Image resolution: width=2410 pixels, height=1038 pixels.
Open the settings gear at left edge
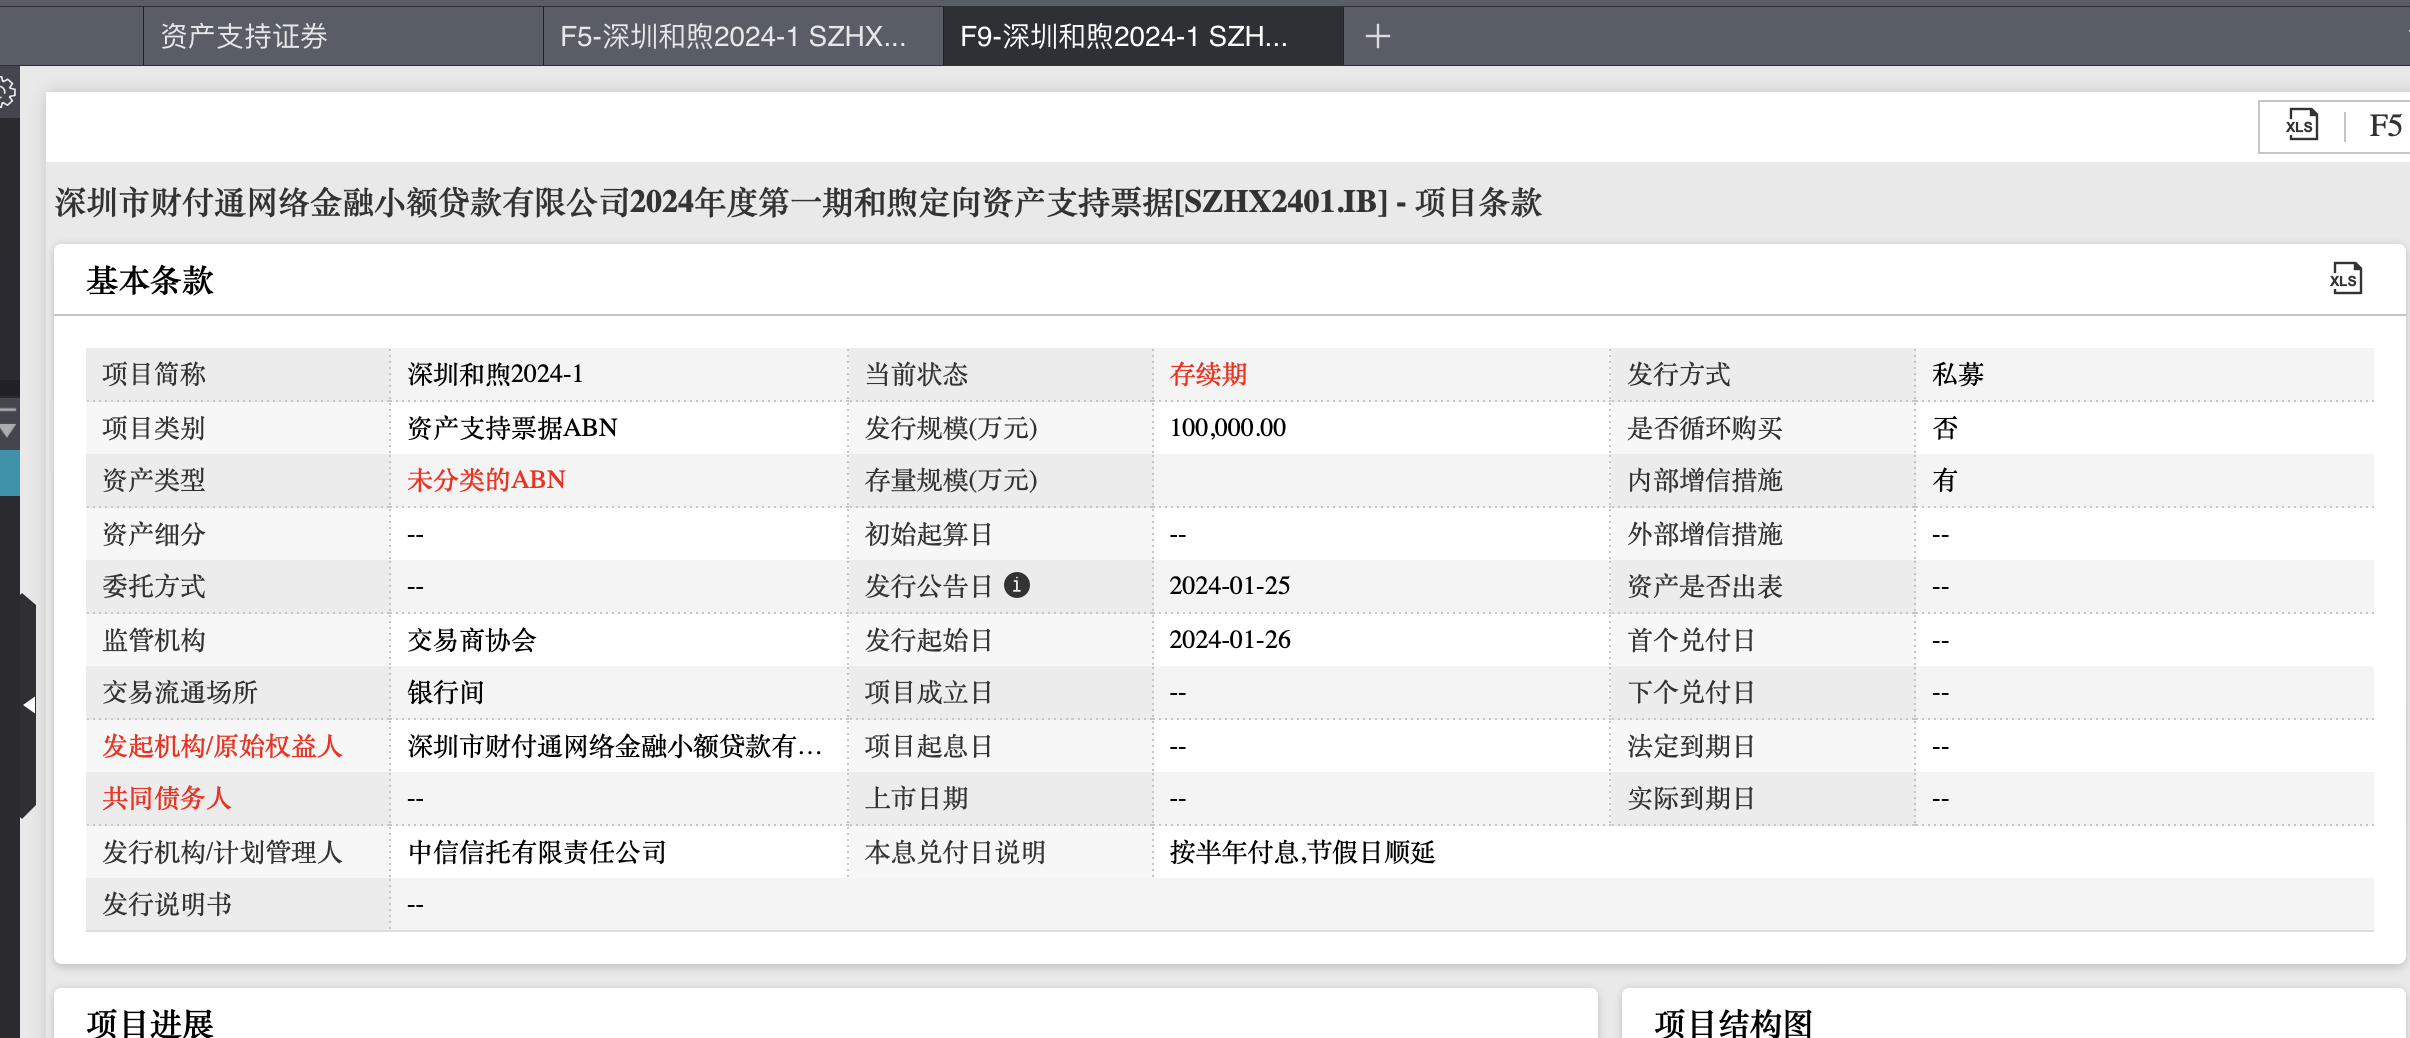(6, 93)
